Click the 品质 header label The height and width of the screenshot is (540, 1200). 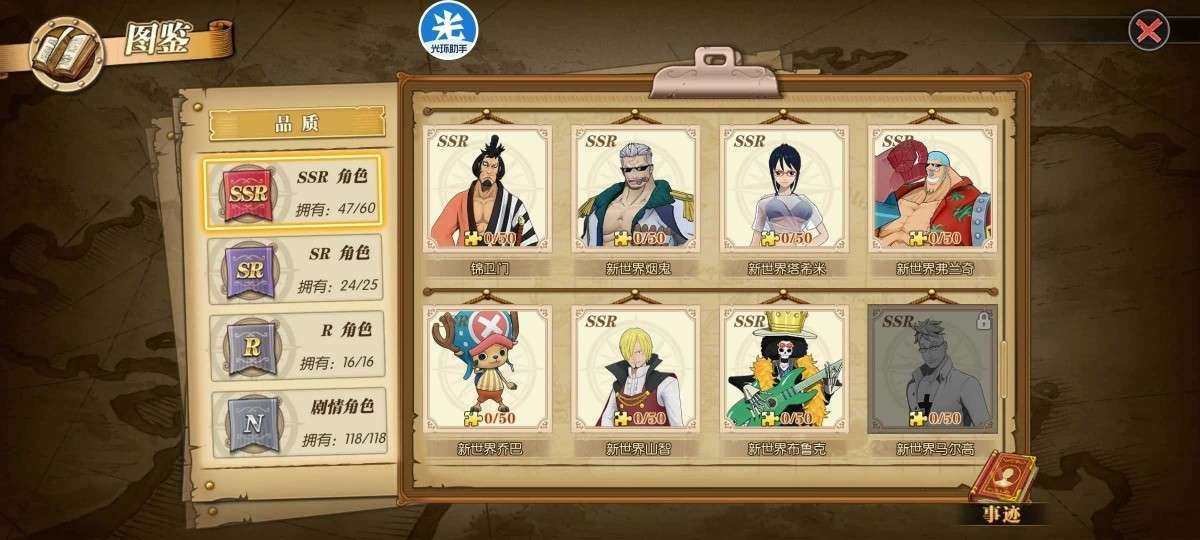296,124
